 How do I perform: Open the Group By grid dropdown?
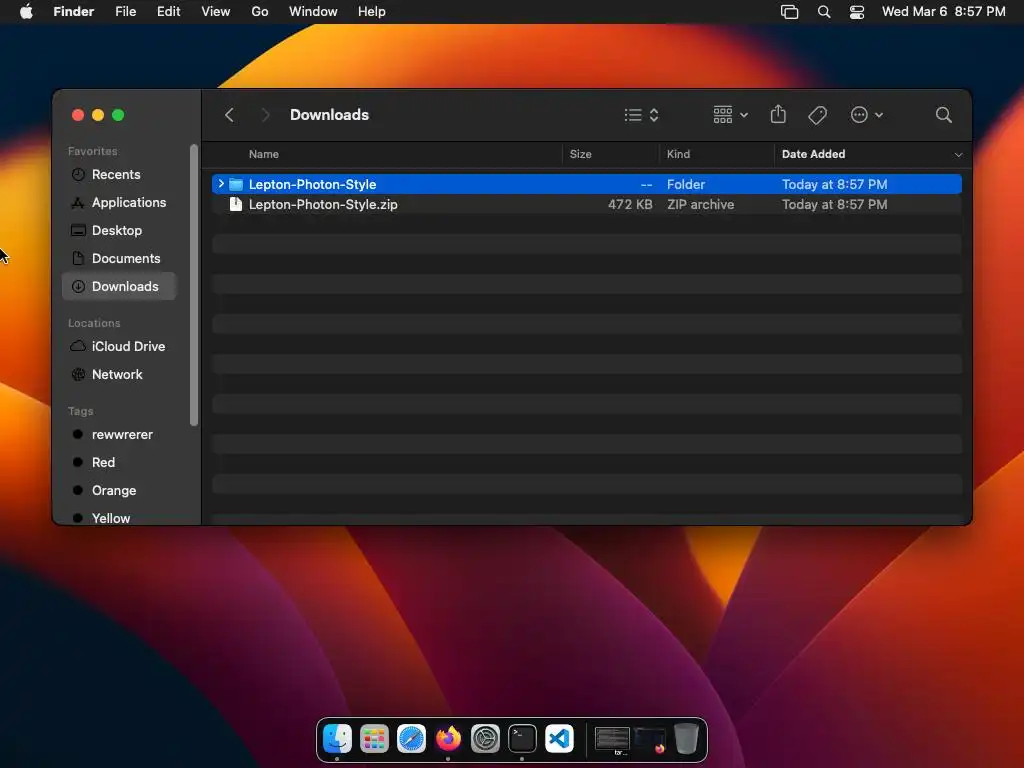730,115
